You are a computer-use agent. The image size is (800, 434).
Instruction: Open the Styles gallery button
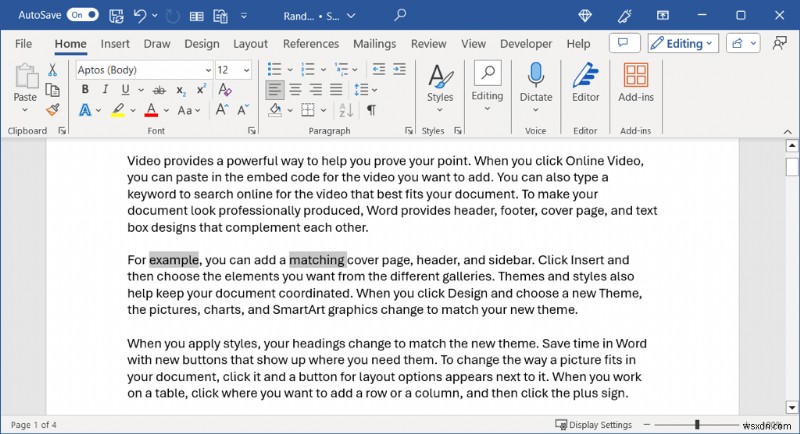point(440,88)
